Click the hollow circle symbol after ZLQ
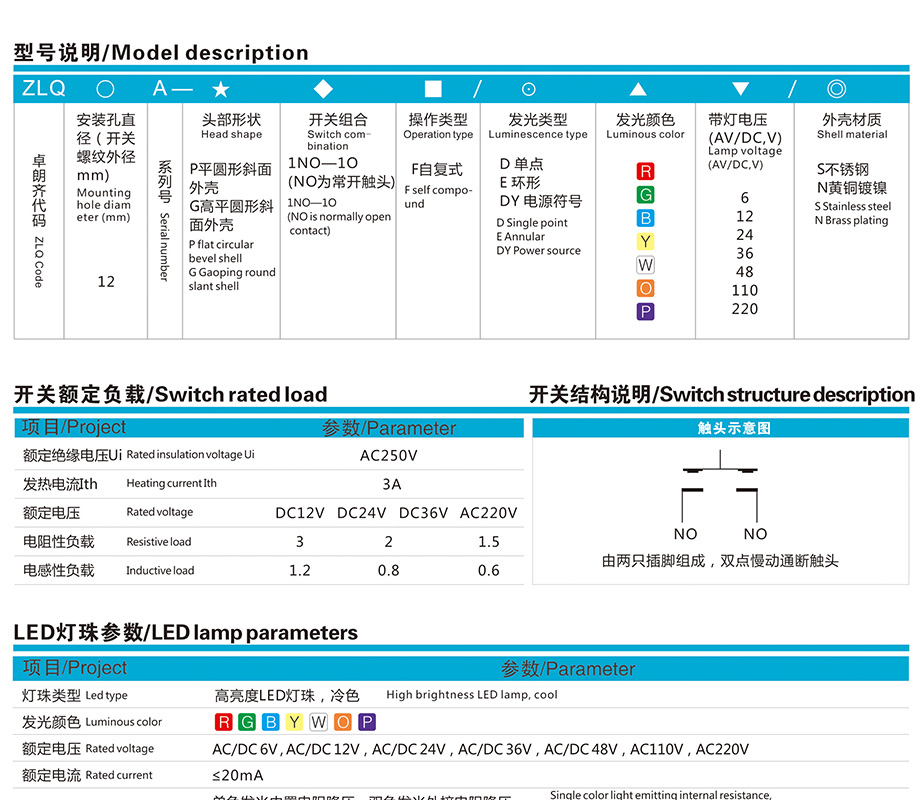Screen dimensions: 920x800 pos(105,89)
